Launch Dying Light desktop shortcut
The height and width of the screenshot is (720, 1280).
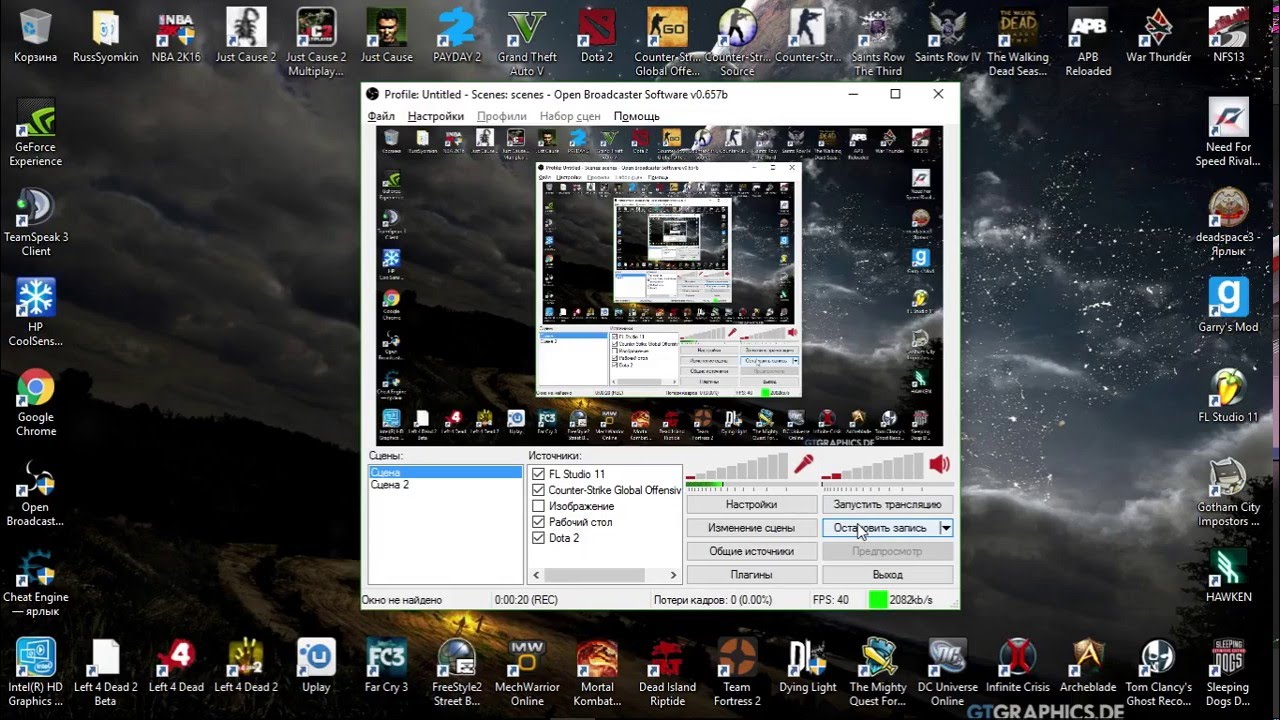coord(808,666)
